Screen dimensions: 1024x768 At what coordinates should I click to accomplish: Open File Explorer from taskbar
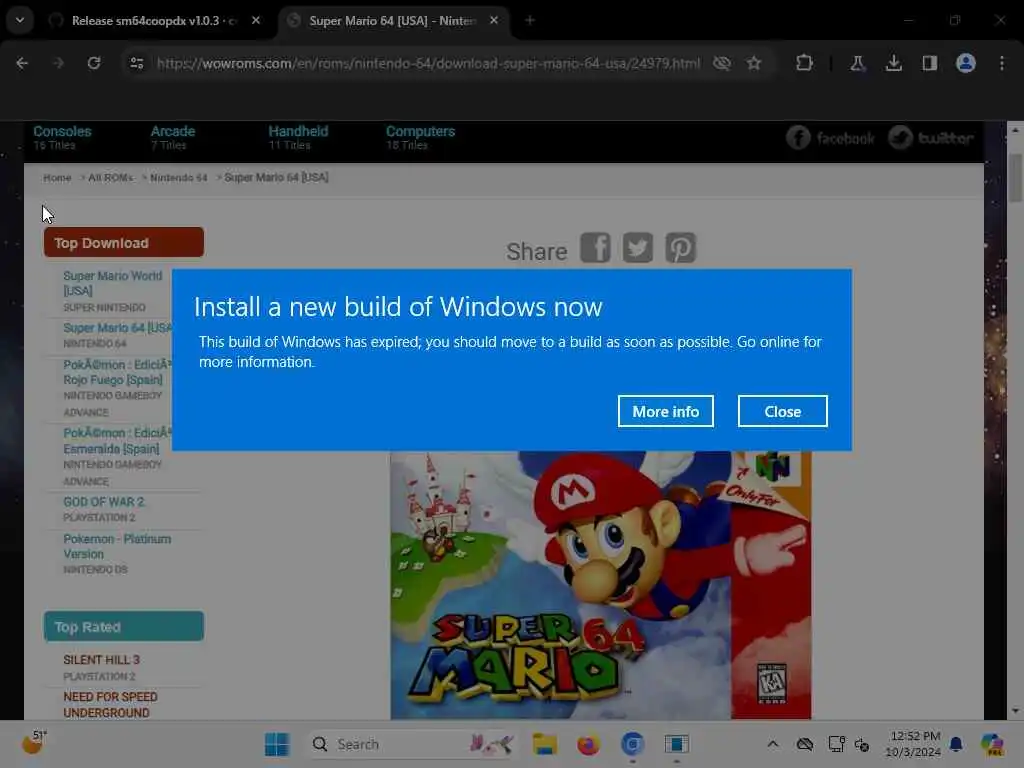pos(544,744)
